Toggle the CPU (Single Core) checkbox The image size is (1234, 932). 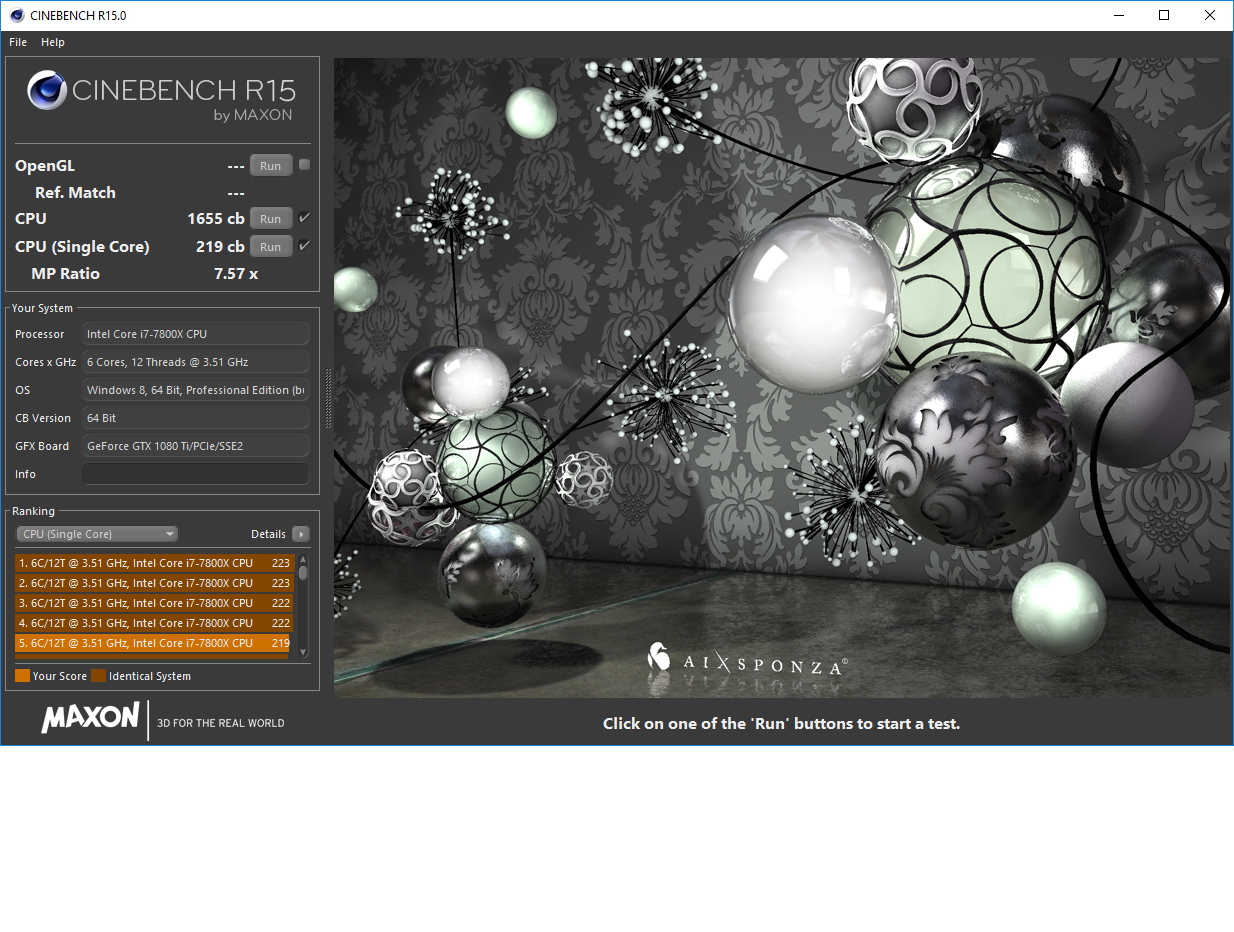click(304, 246)
